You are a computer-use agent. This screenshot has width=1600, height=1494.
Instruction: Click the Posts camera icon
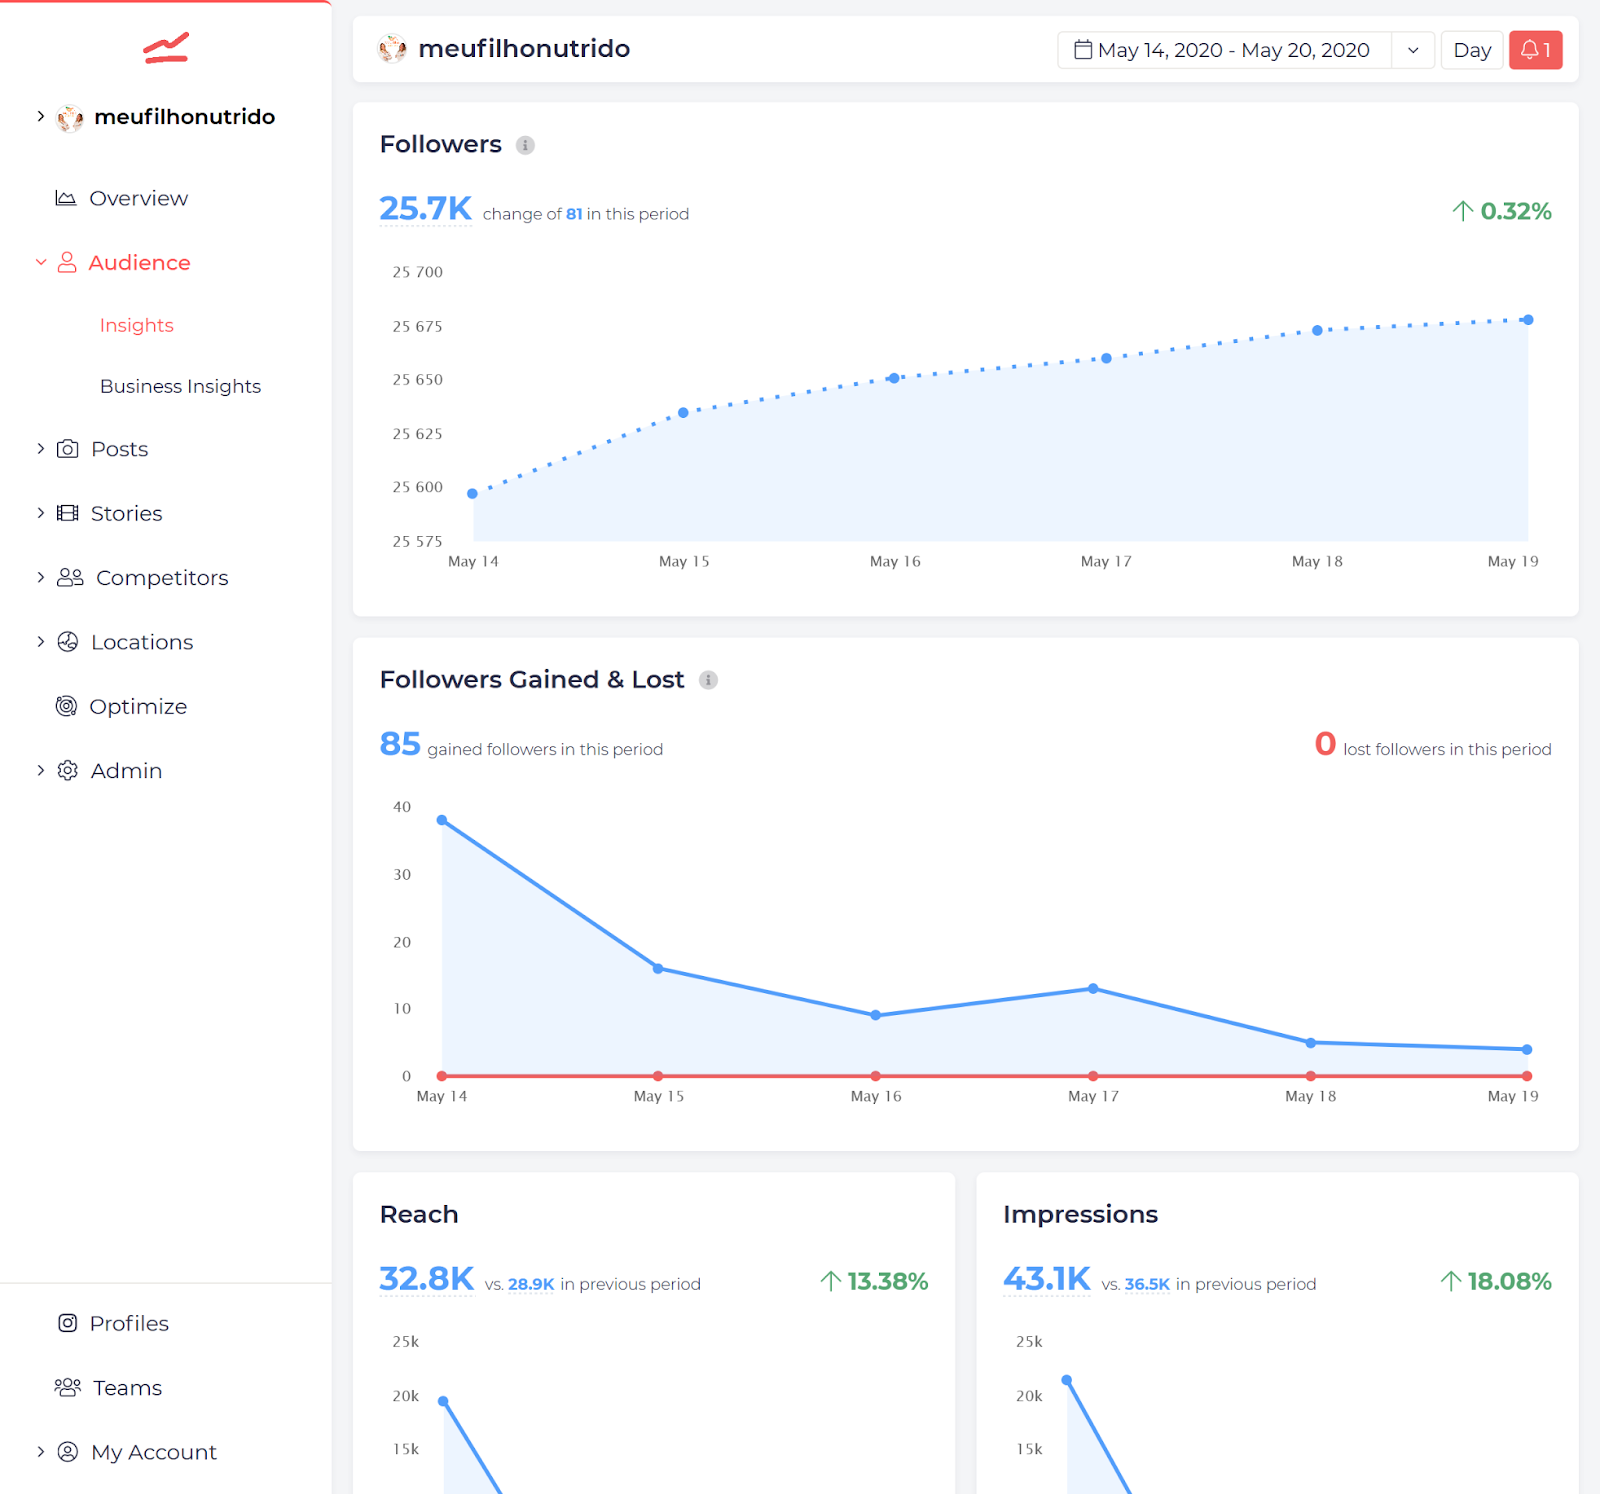pos(67,449)
